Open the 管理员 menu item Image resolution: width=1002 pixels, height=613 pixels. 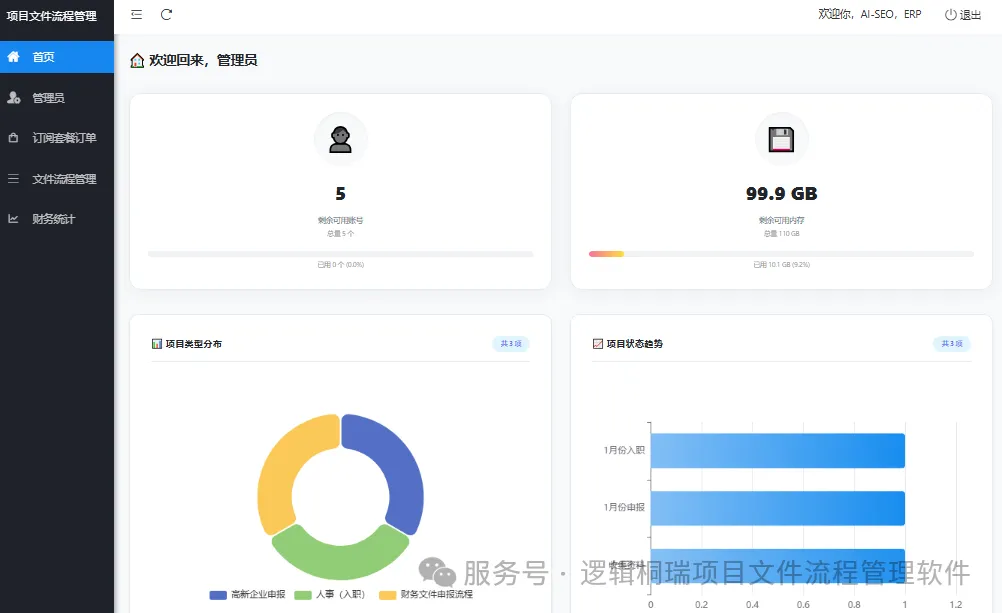57,98
